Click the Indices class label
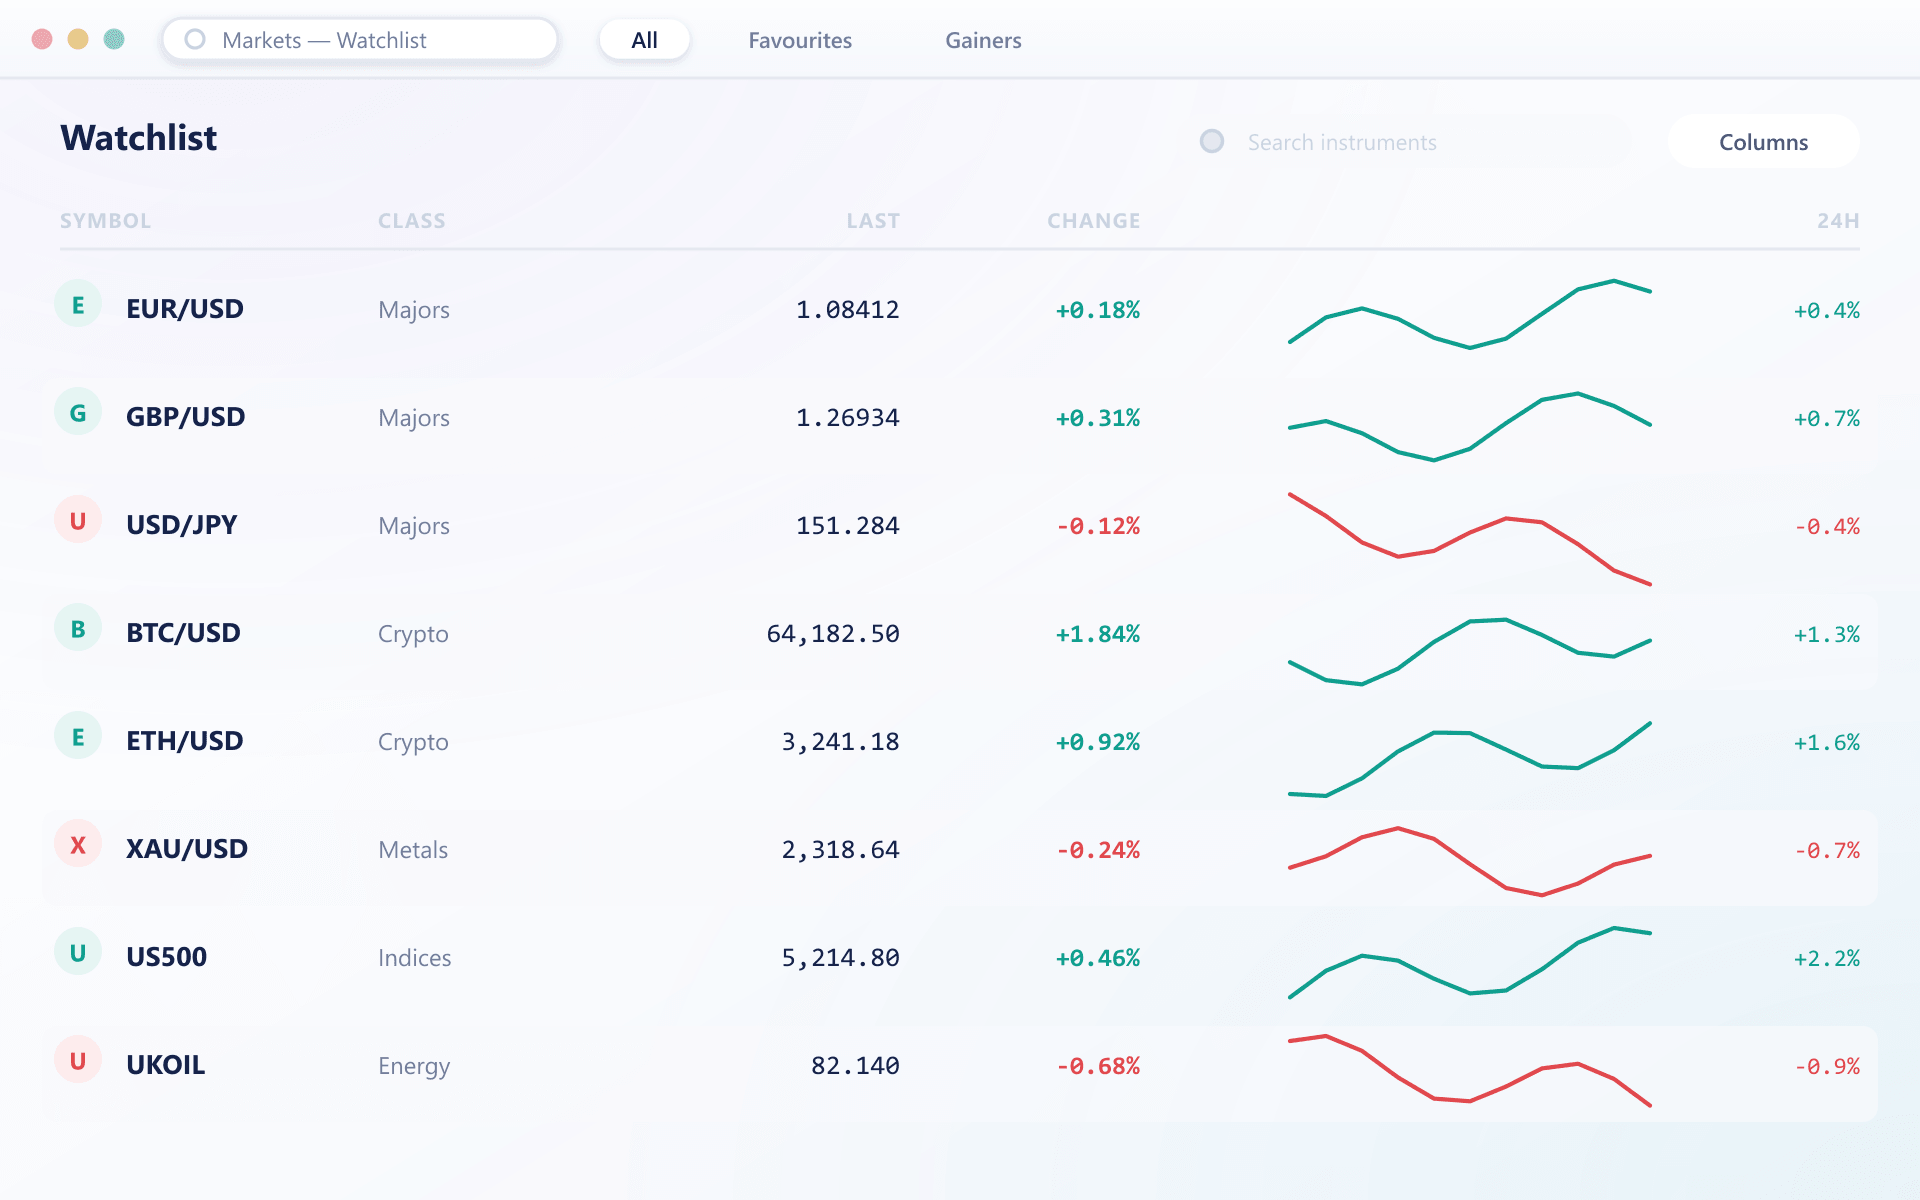 click(414, 958)
